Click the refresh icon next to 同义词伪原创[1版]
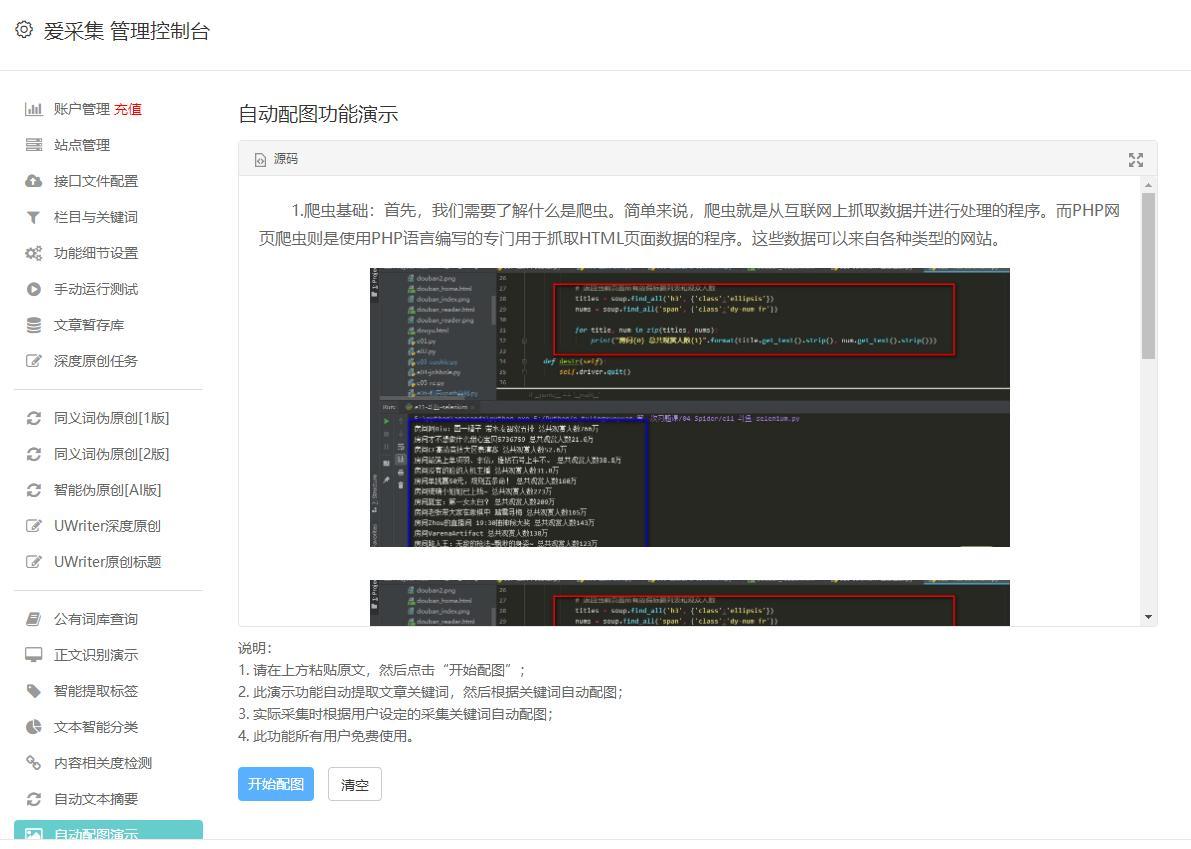 tap(33, 418)
